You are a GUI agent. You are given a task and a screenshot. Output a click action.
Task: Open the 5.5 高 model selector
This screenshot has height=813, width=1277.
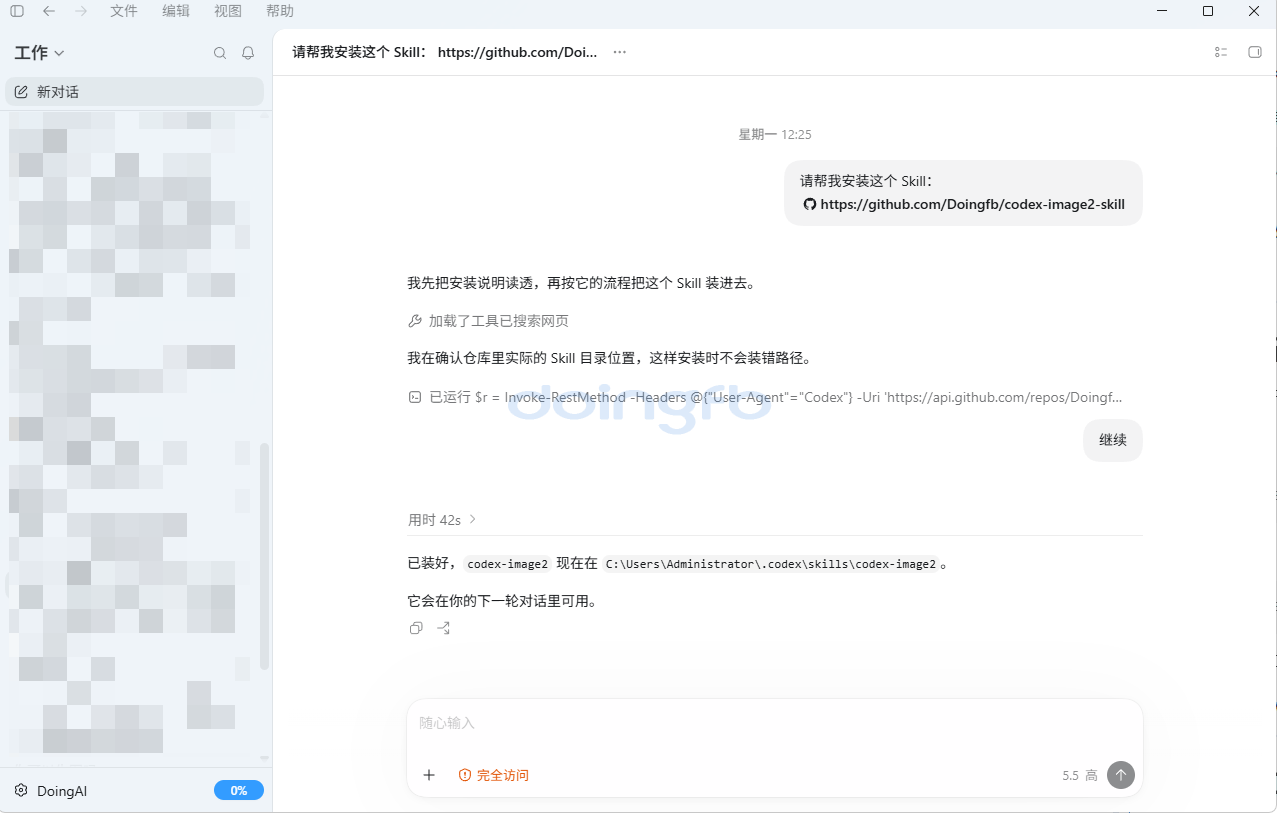point(1080,775)
